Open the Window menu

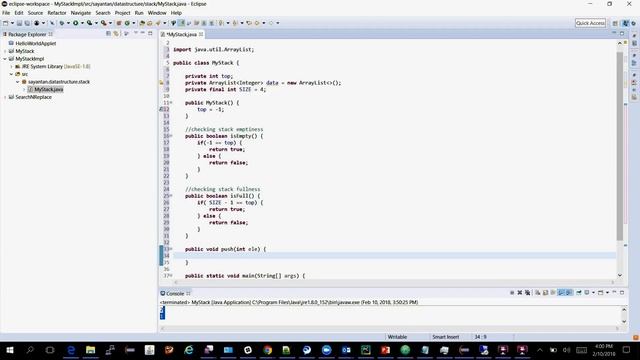[157, 13]
